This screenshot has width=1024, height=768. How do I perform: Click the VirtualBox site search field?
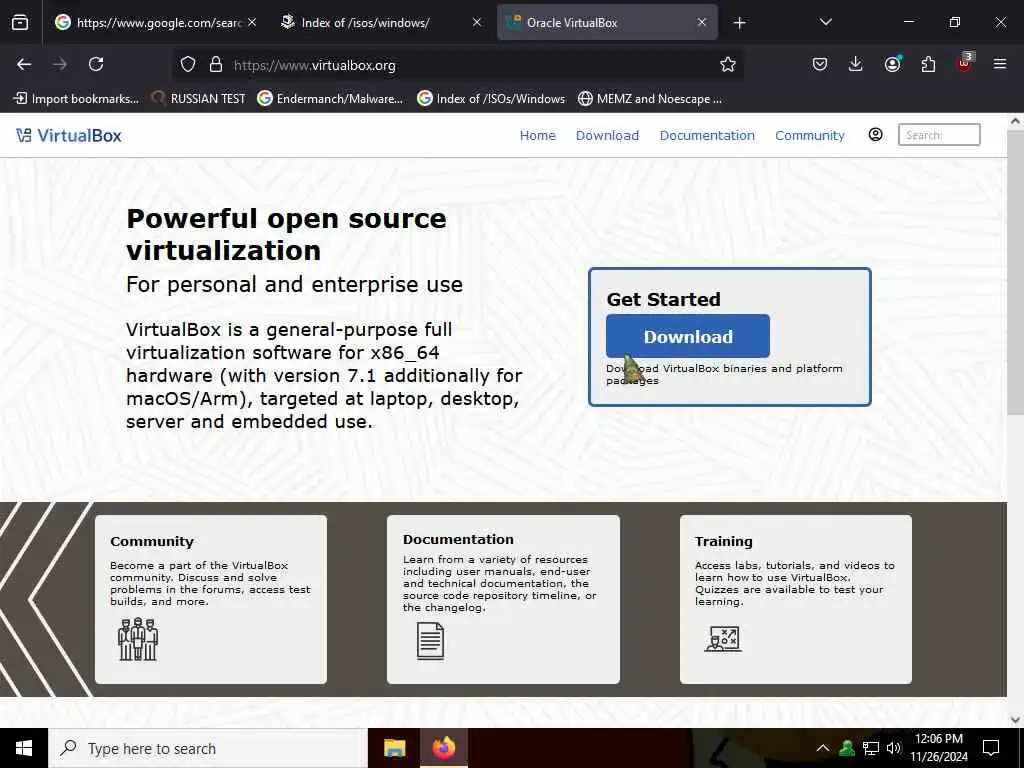click(939, 135)
